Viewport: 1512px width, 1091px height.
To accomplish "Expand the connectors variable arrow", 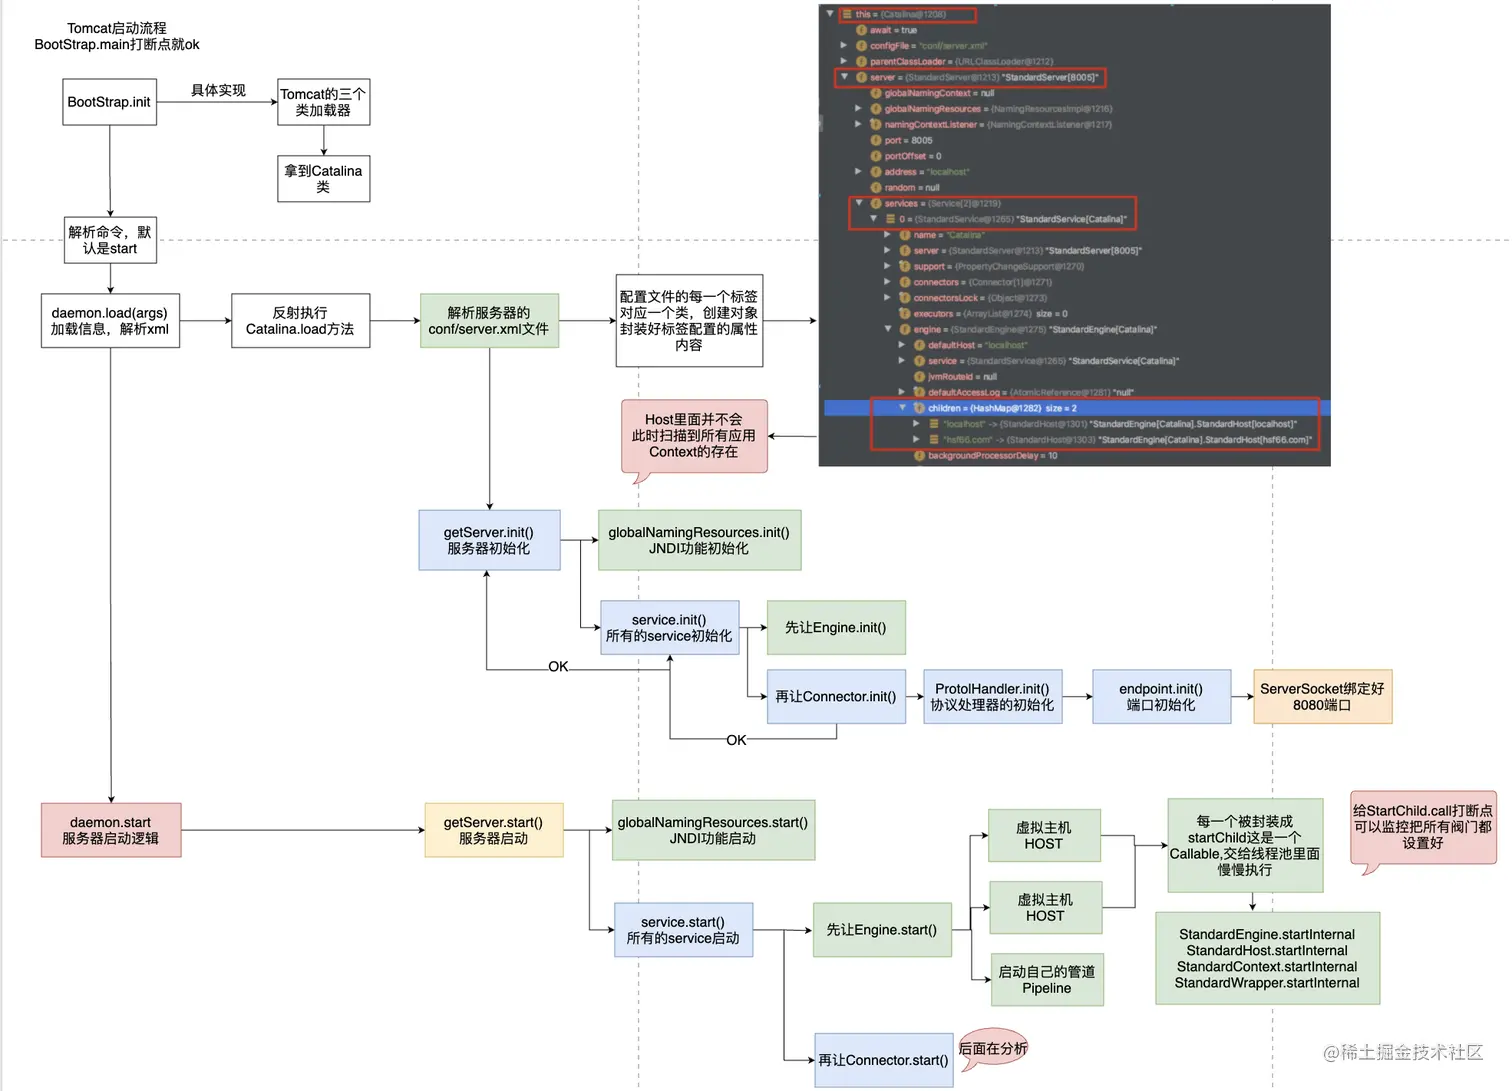I will pyautogui.click(x=887, y=282).
